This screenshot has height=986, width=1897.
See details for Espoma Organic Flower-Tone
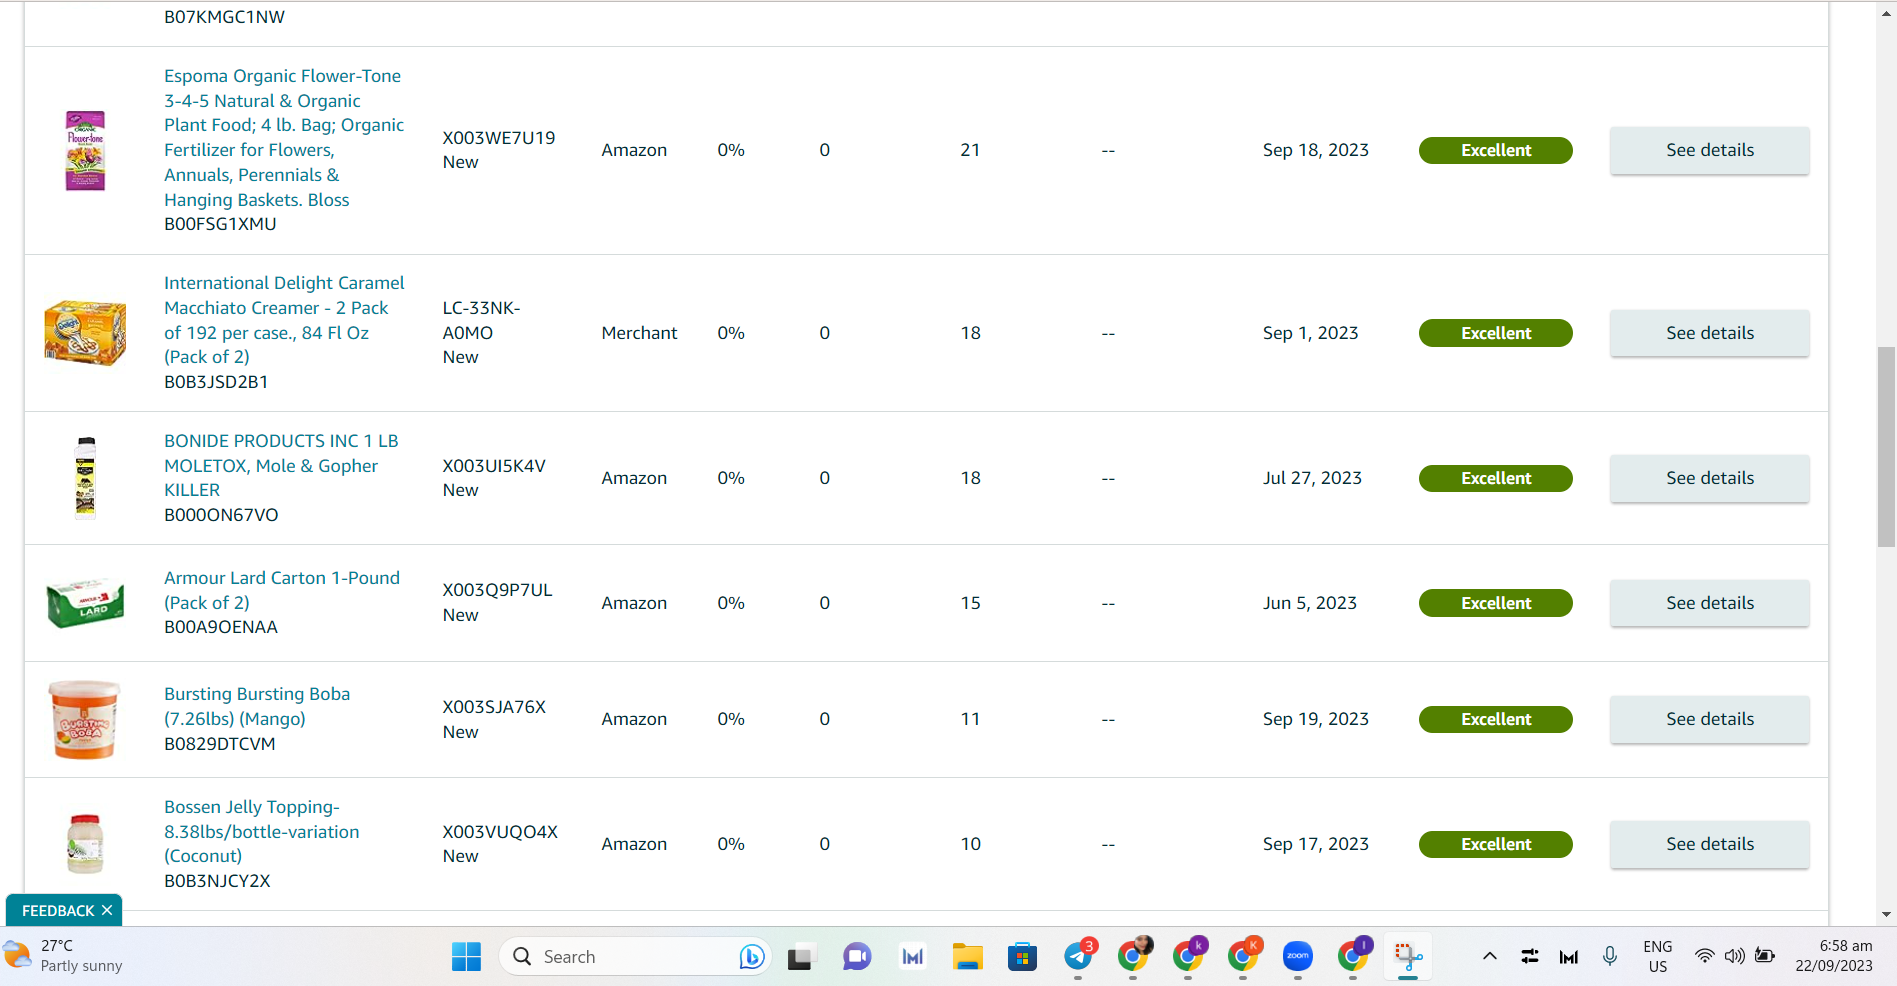[1709, 150]
